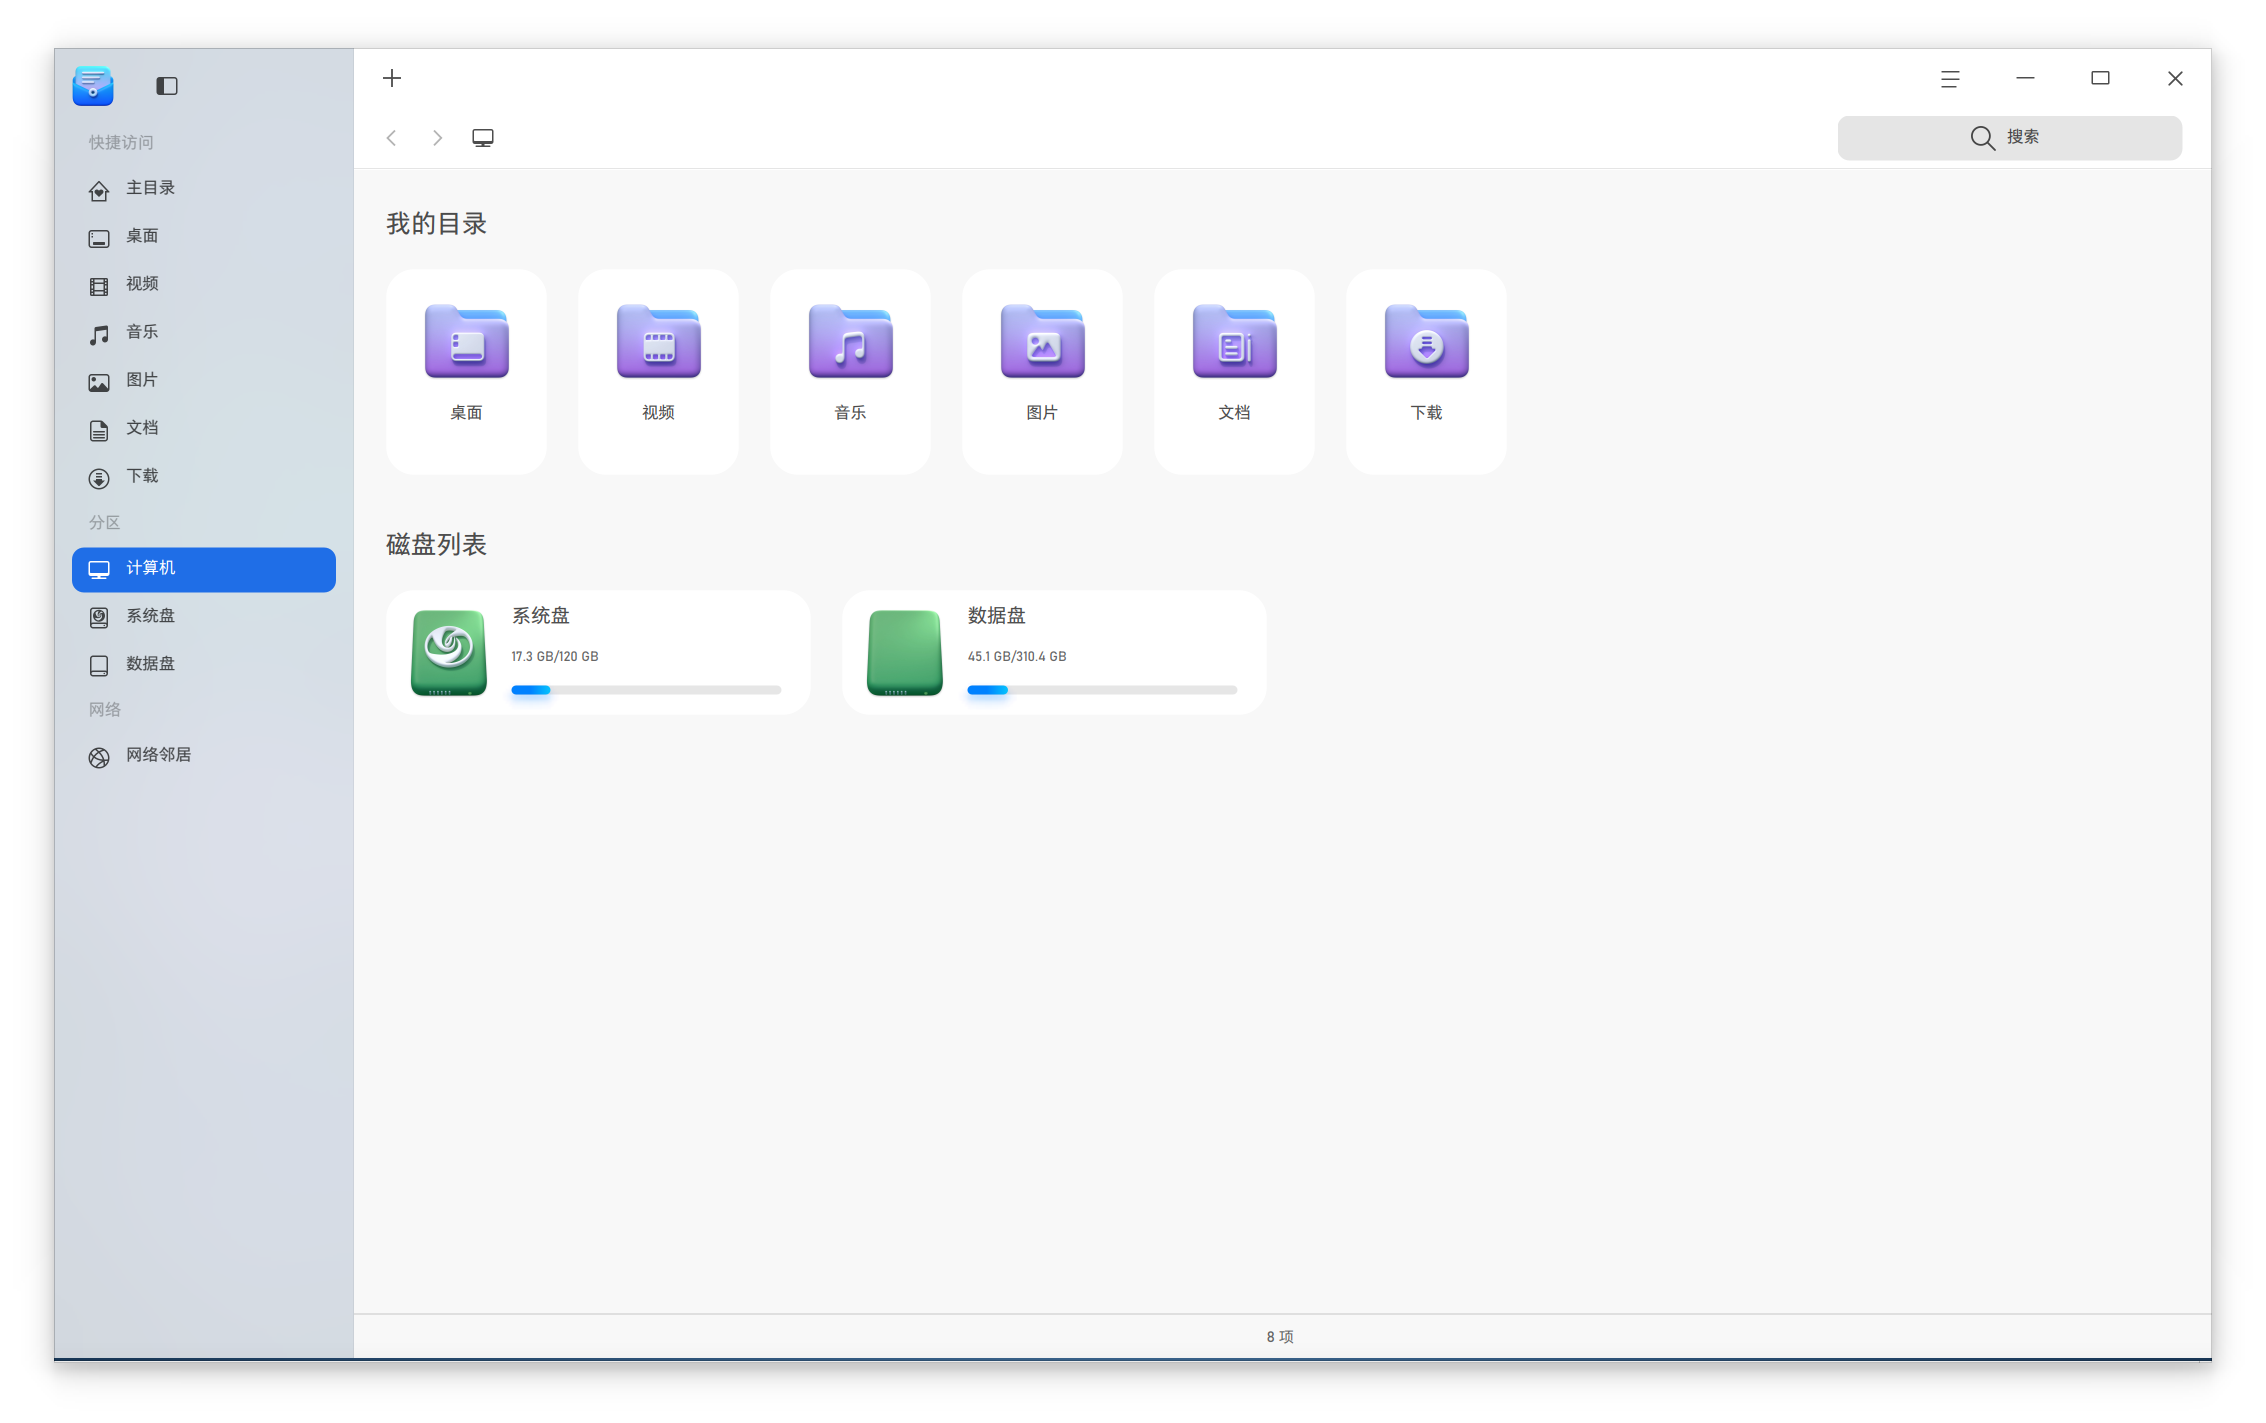Select 下载 in the sidebar
Image resolution: width=2266 pixels, height=1423 pixels.
tap(204, 477)
